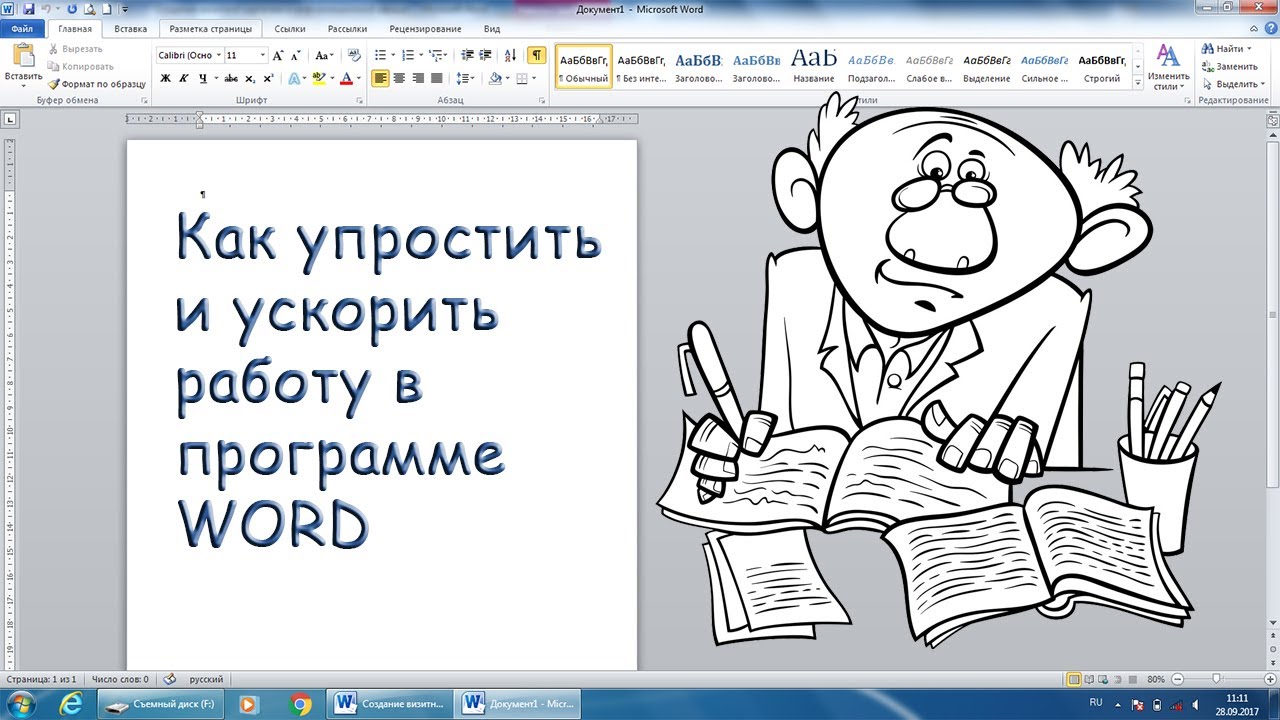The height and width of the screenshot is (720, 1280).
Task: Select center alignment
Action: [x=400, y=78]
